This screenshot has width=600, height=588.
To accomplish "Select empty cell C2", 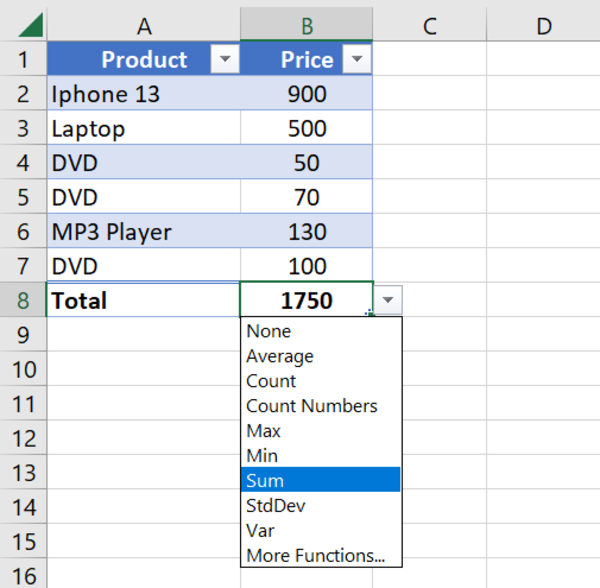I will click(x=430, y=93).
